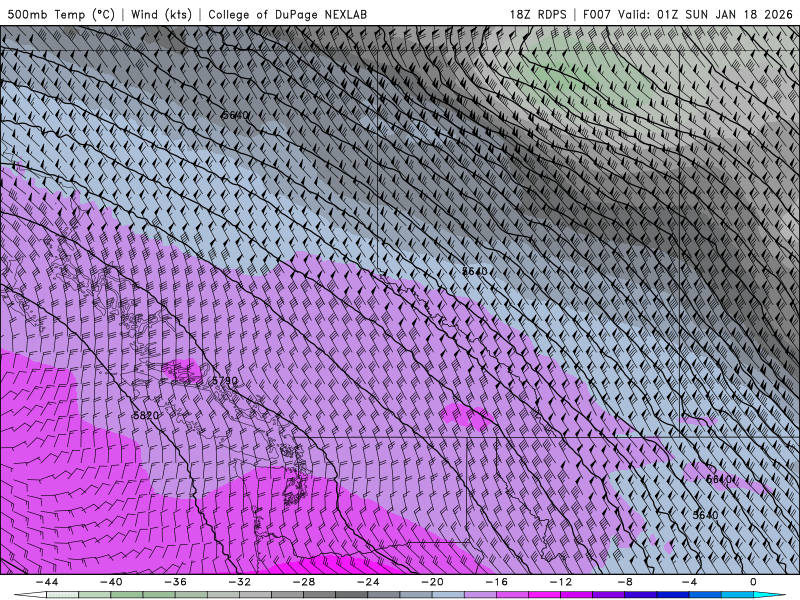Click the "01Z SUN JAN 18 2026" valid time
The height and width of the screenshot is (600, 800).
(724, 14)
